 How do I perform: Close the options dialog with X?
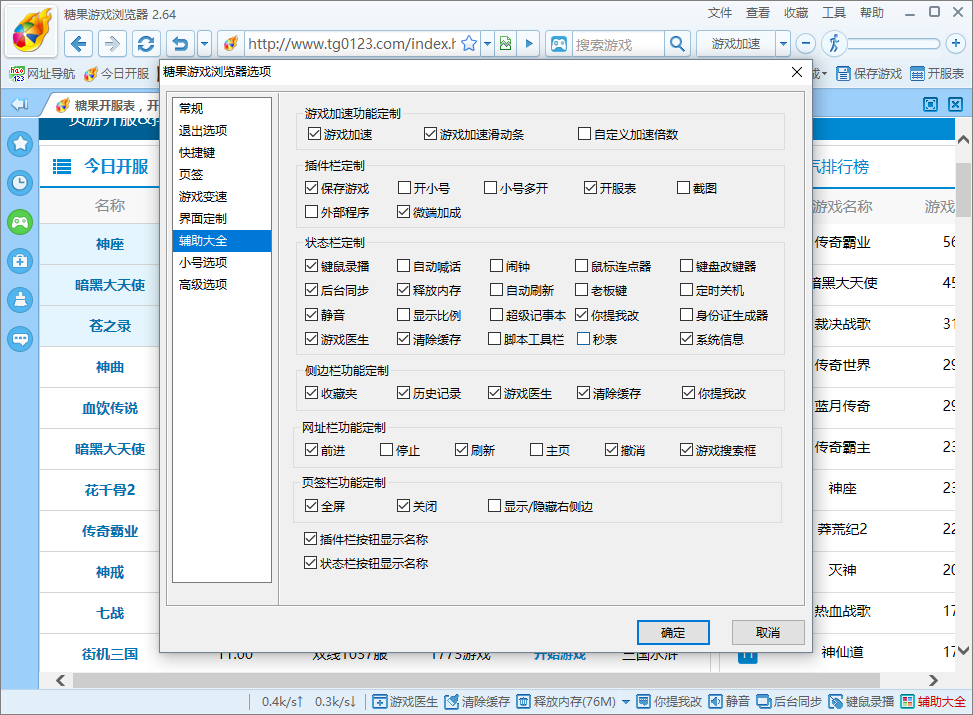(x=797, y=72)
